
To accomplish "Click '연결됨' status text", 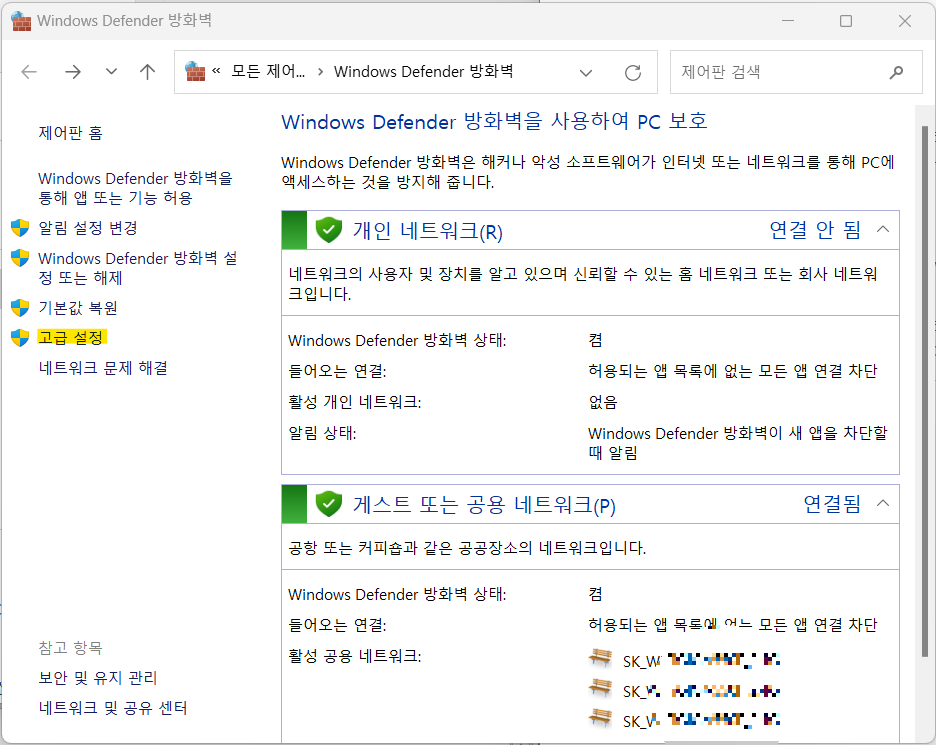I will (832, 504).
